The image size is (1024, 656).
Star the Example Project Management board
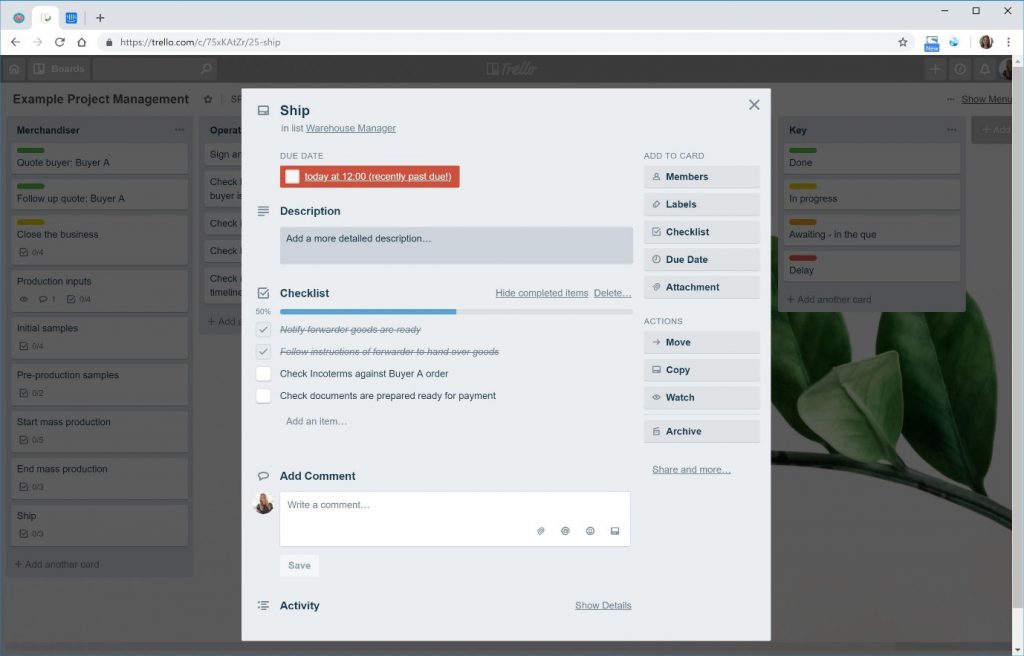pos(208,99)
